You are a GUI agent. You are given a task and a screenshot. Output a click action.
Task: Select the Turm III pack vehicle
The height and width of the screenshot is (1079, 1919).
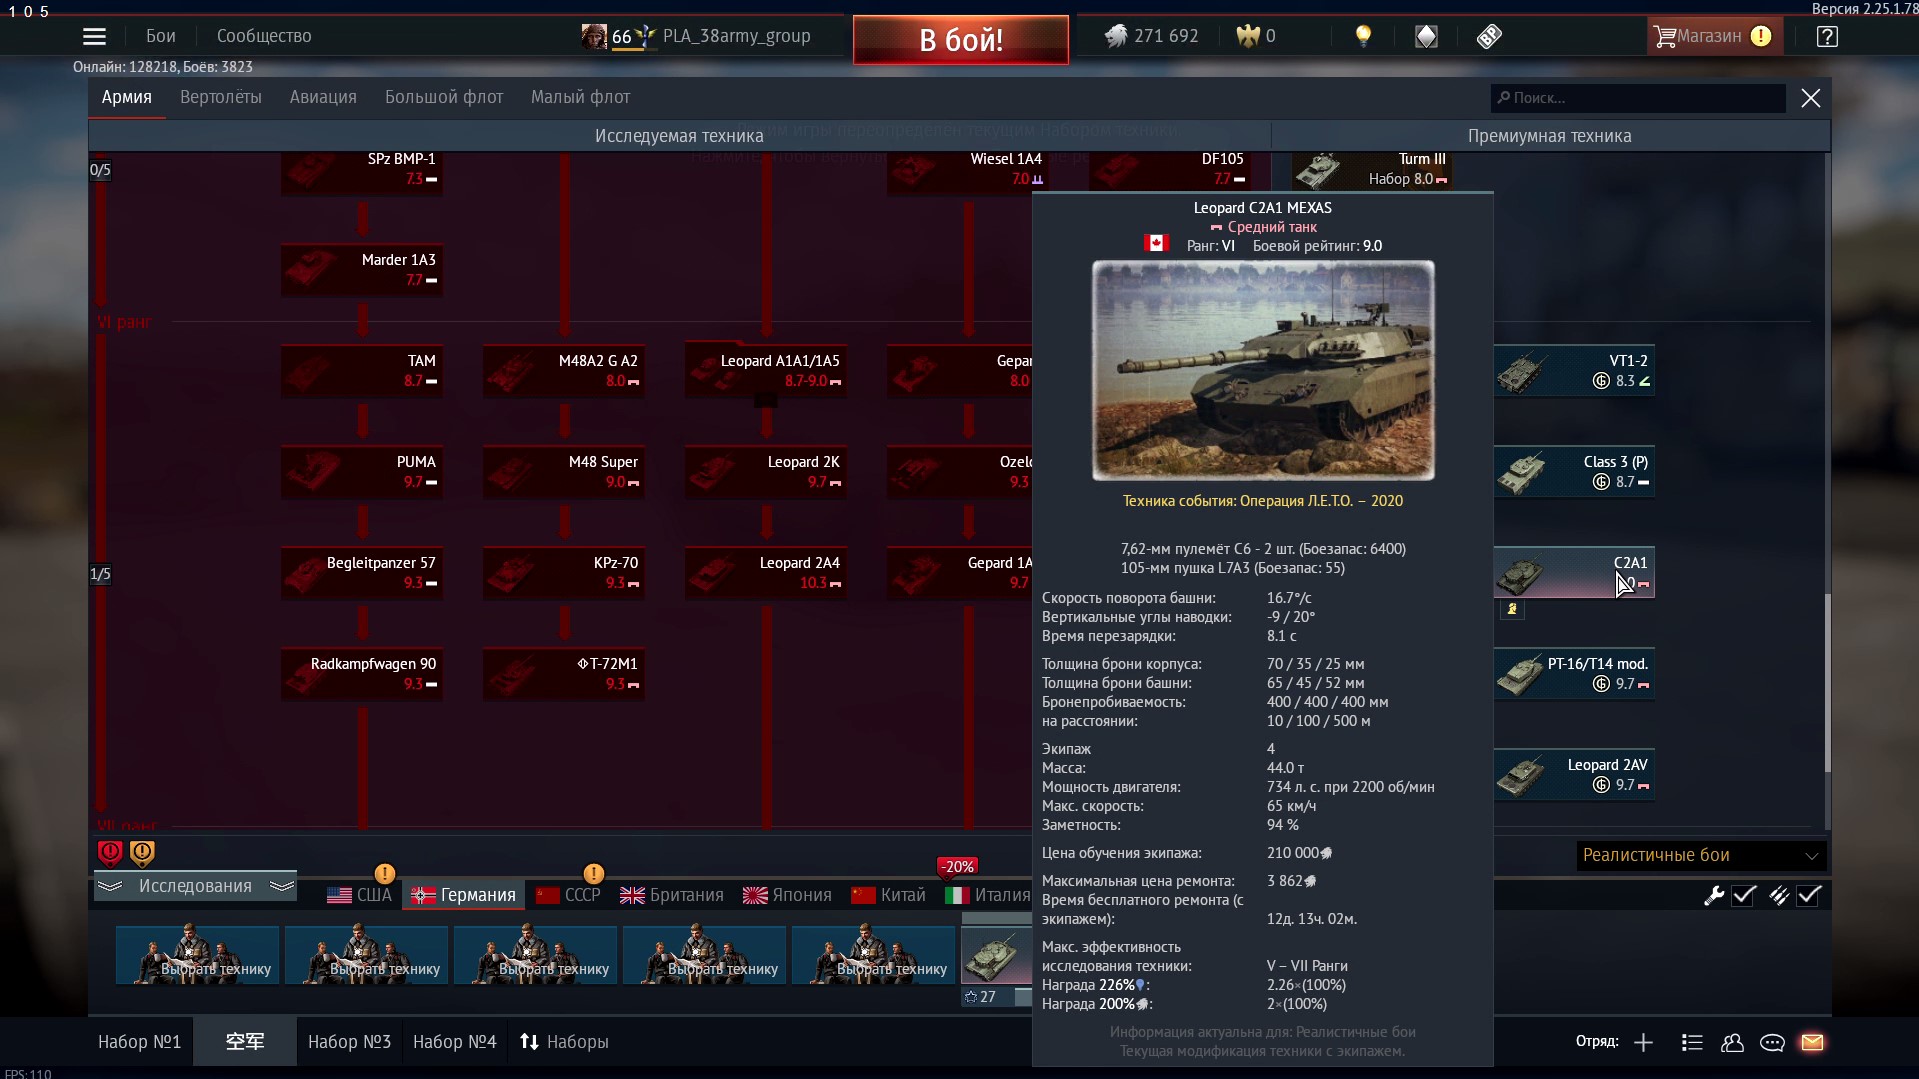1372,170
